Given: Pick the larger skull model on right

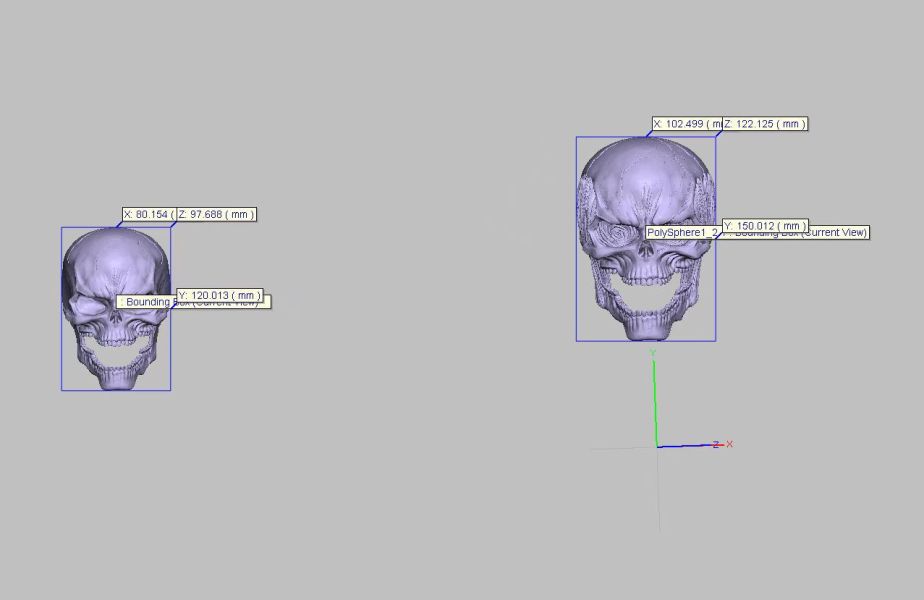Looking at the screenshot, I should pos(646,239).
